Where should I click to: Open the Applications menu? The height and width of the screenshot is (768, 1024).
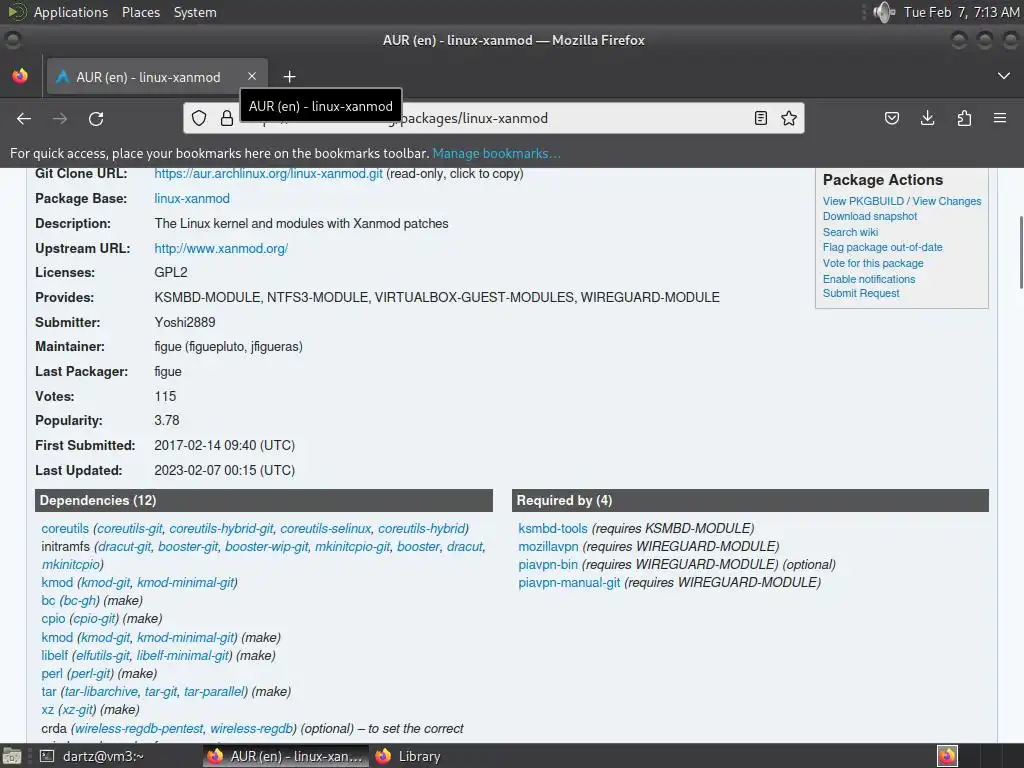click(x=71, y=12)
